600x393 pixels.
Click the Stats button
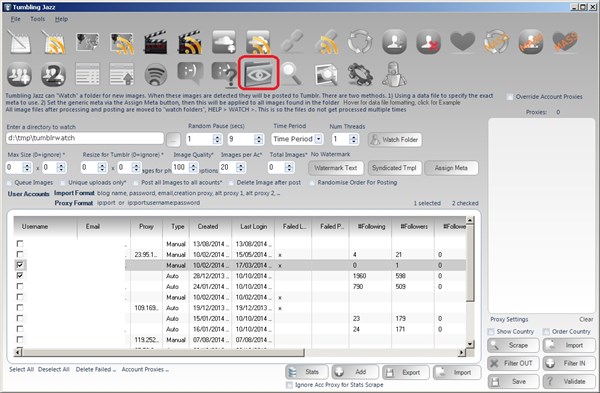(x=307, y=372)
